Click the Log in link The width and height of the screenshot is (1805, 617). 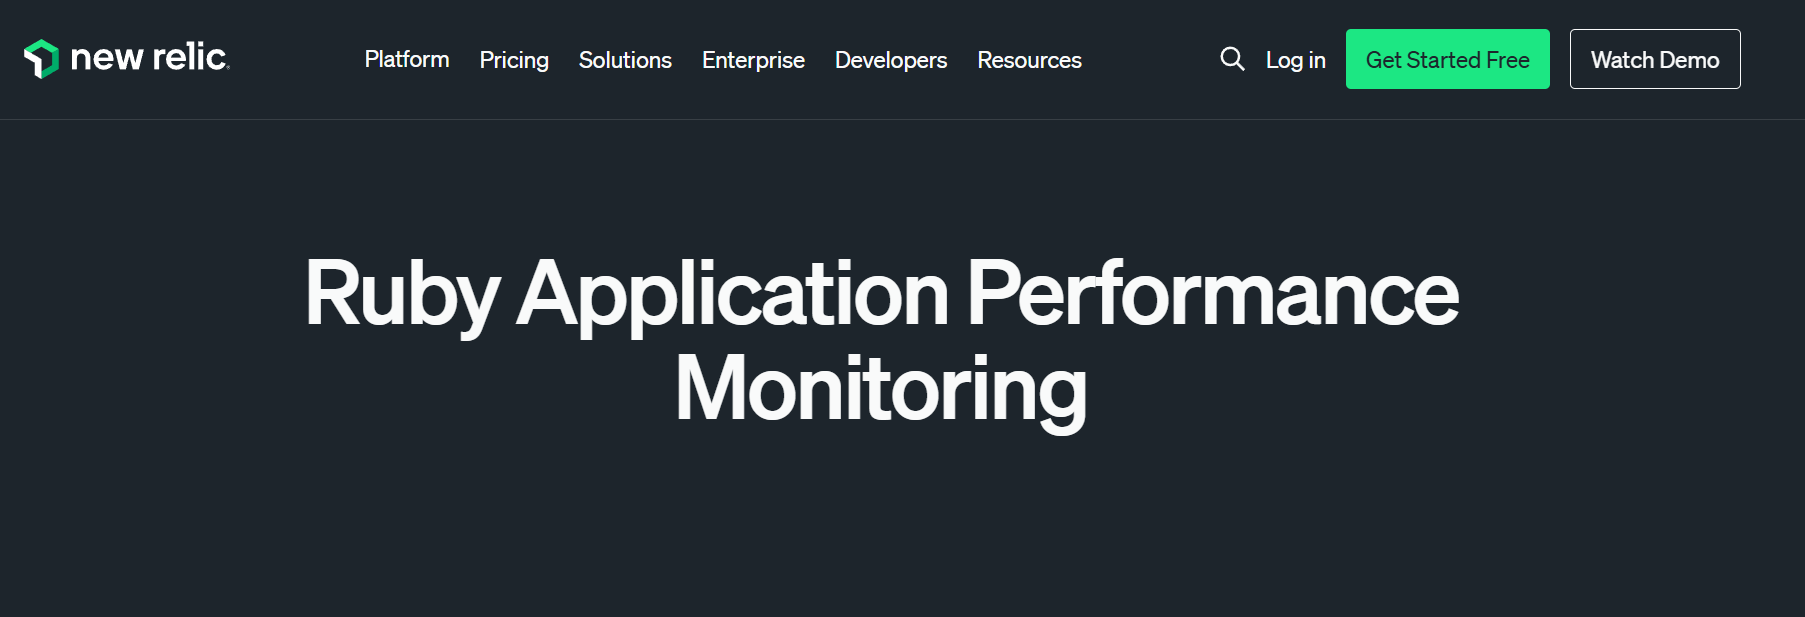click(1295, 60)
